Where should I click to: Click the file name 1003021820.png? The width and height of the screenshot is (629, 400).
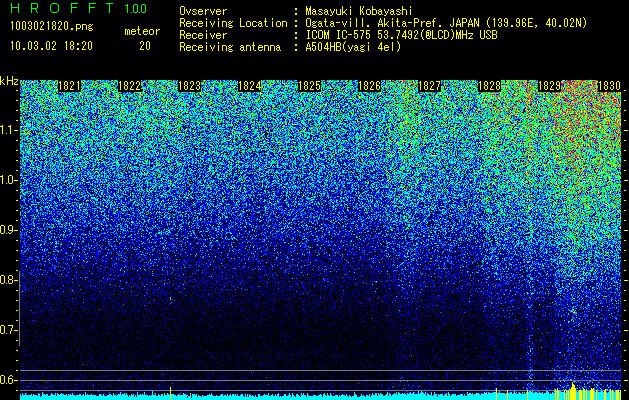click(x=52, y=27)
